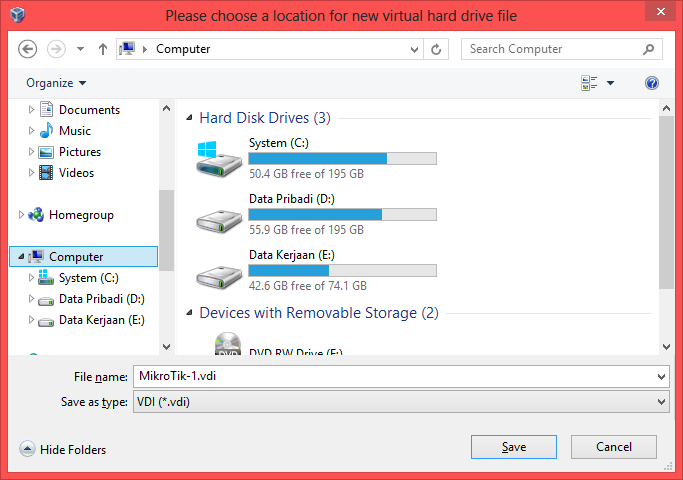Click the Hard Disk Drives (3) header
The height and width of the screenshot is (480, 683).
(265, 118)
